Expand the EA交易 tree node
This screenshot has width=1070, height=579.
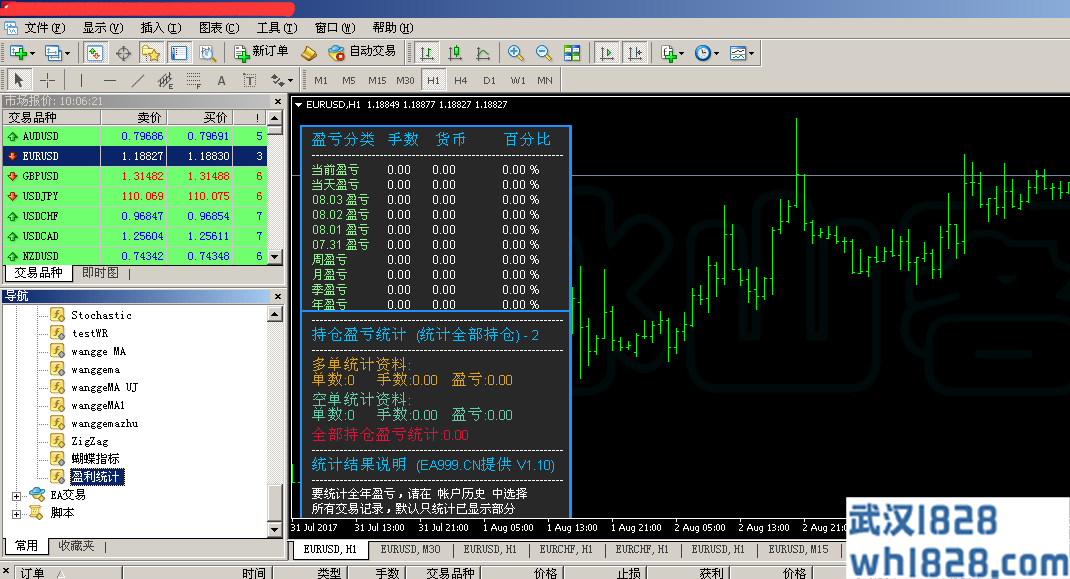click(16, 495)
